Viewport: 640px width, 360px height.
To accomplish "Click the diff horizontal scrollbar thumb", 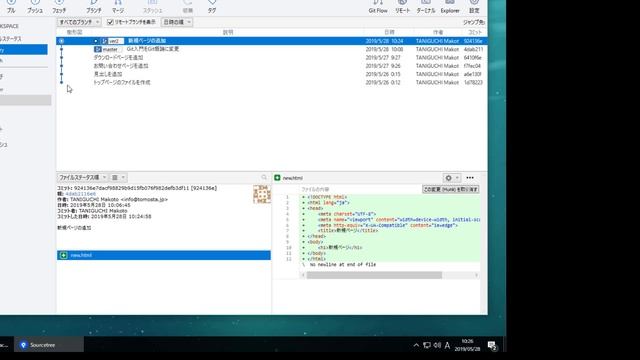I will (374, 276).
